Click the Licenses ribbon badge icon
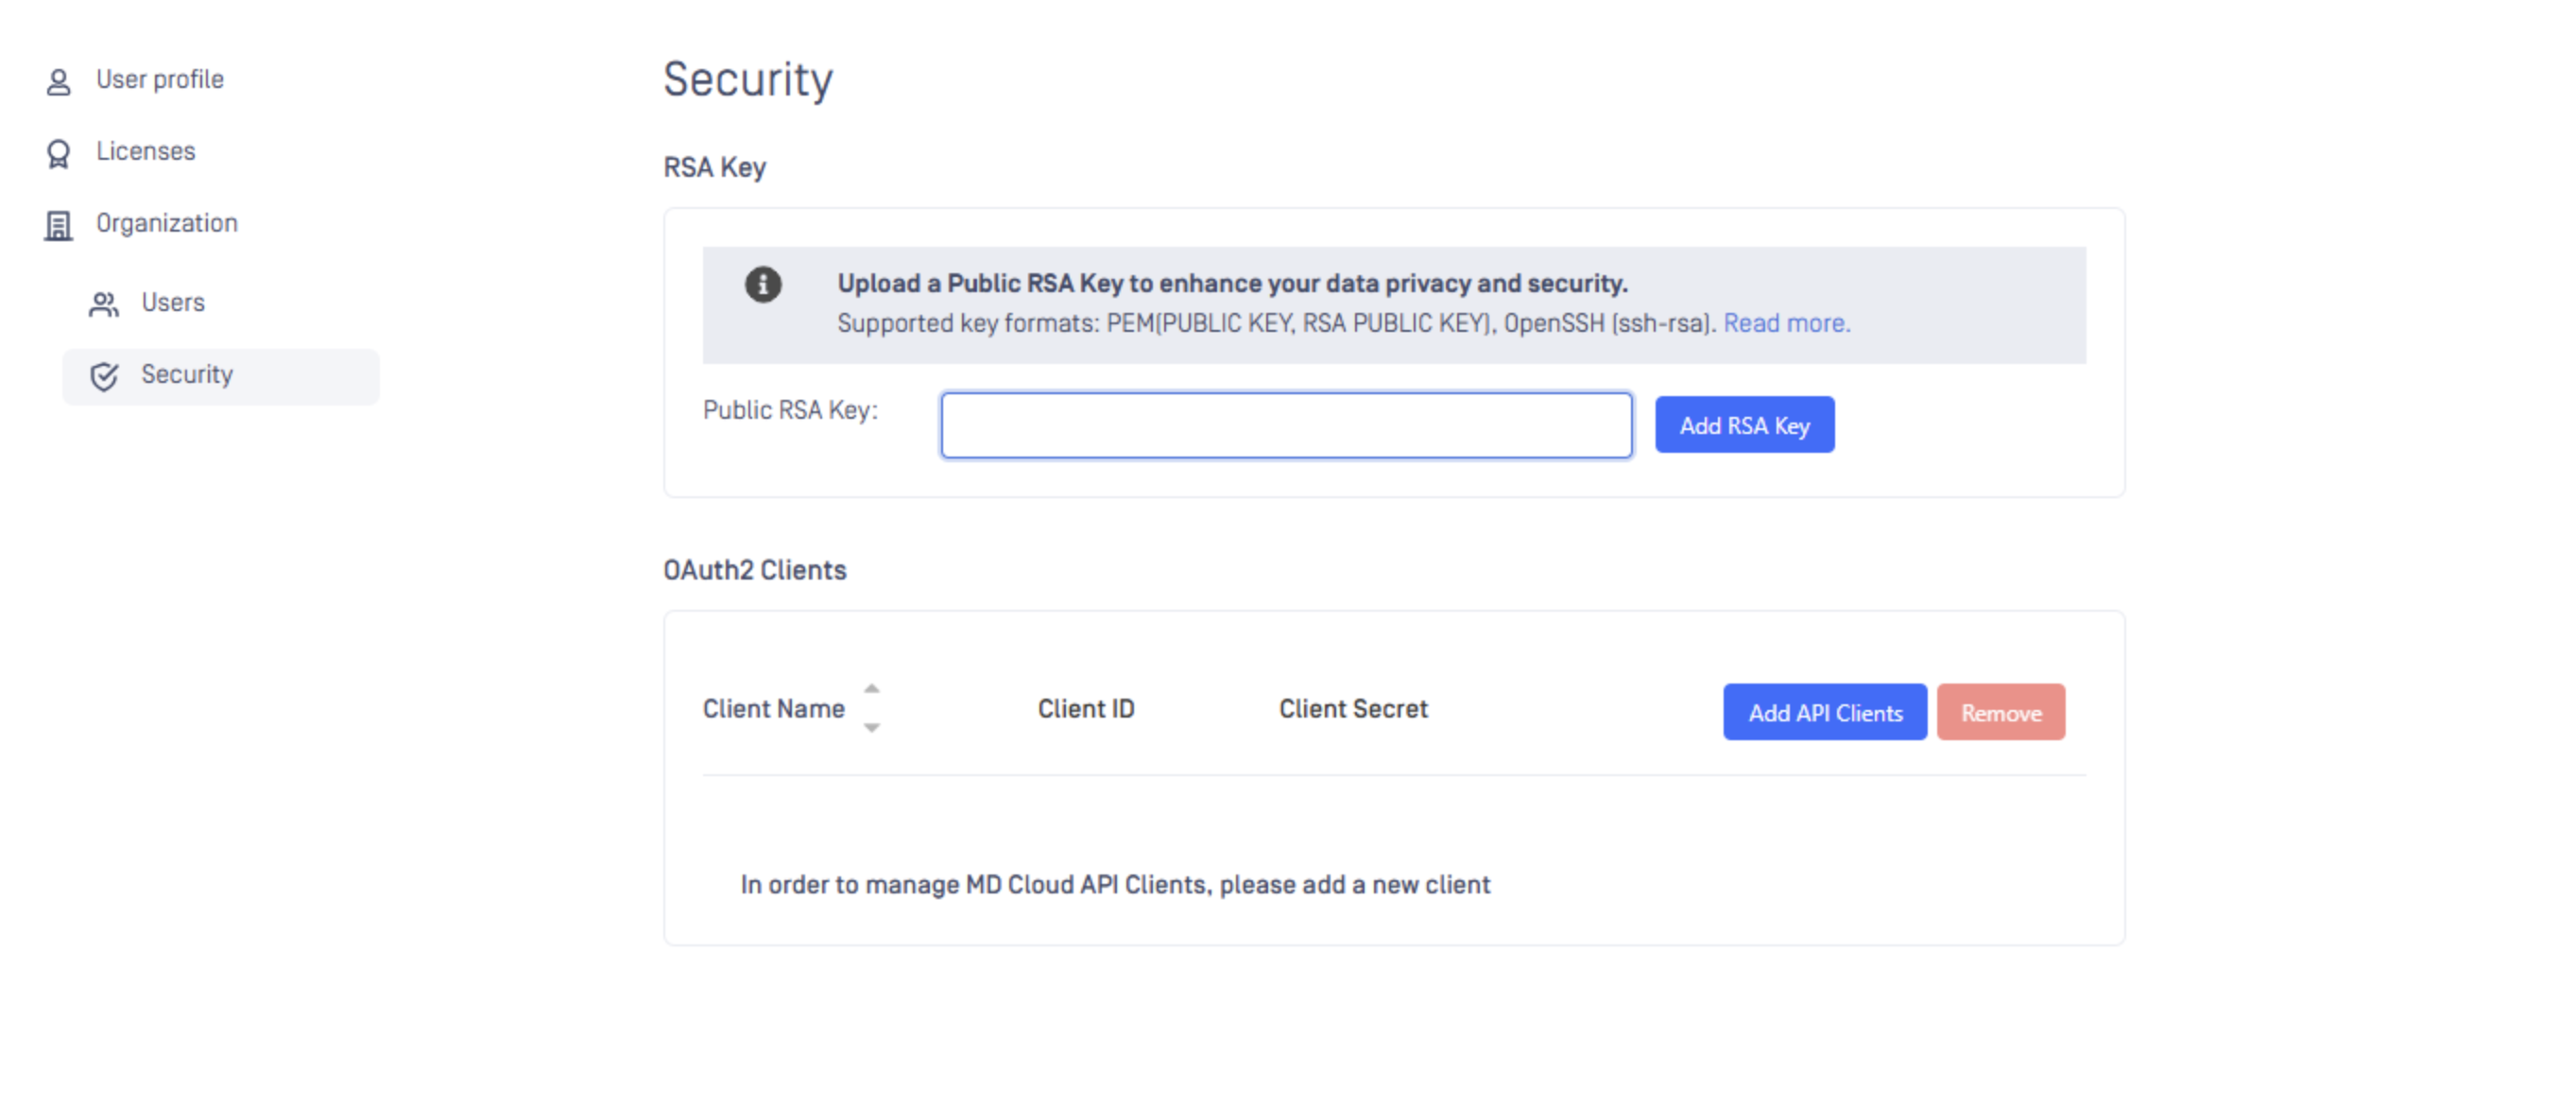This screenshot has width=2576, height=1108. click(x=59, y=154)
